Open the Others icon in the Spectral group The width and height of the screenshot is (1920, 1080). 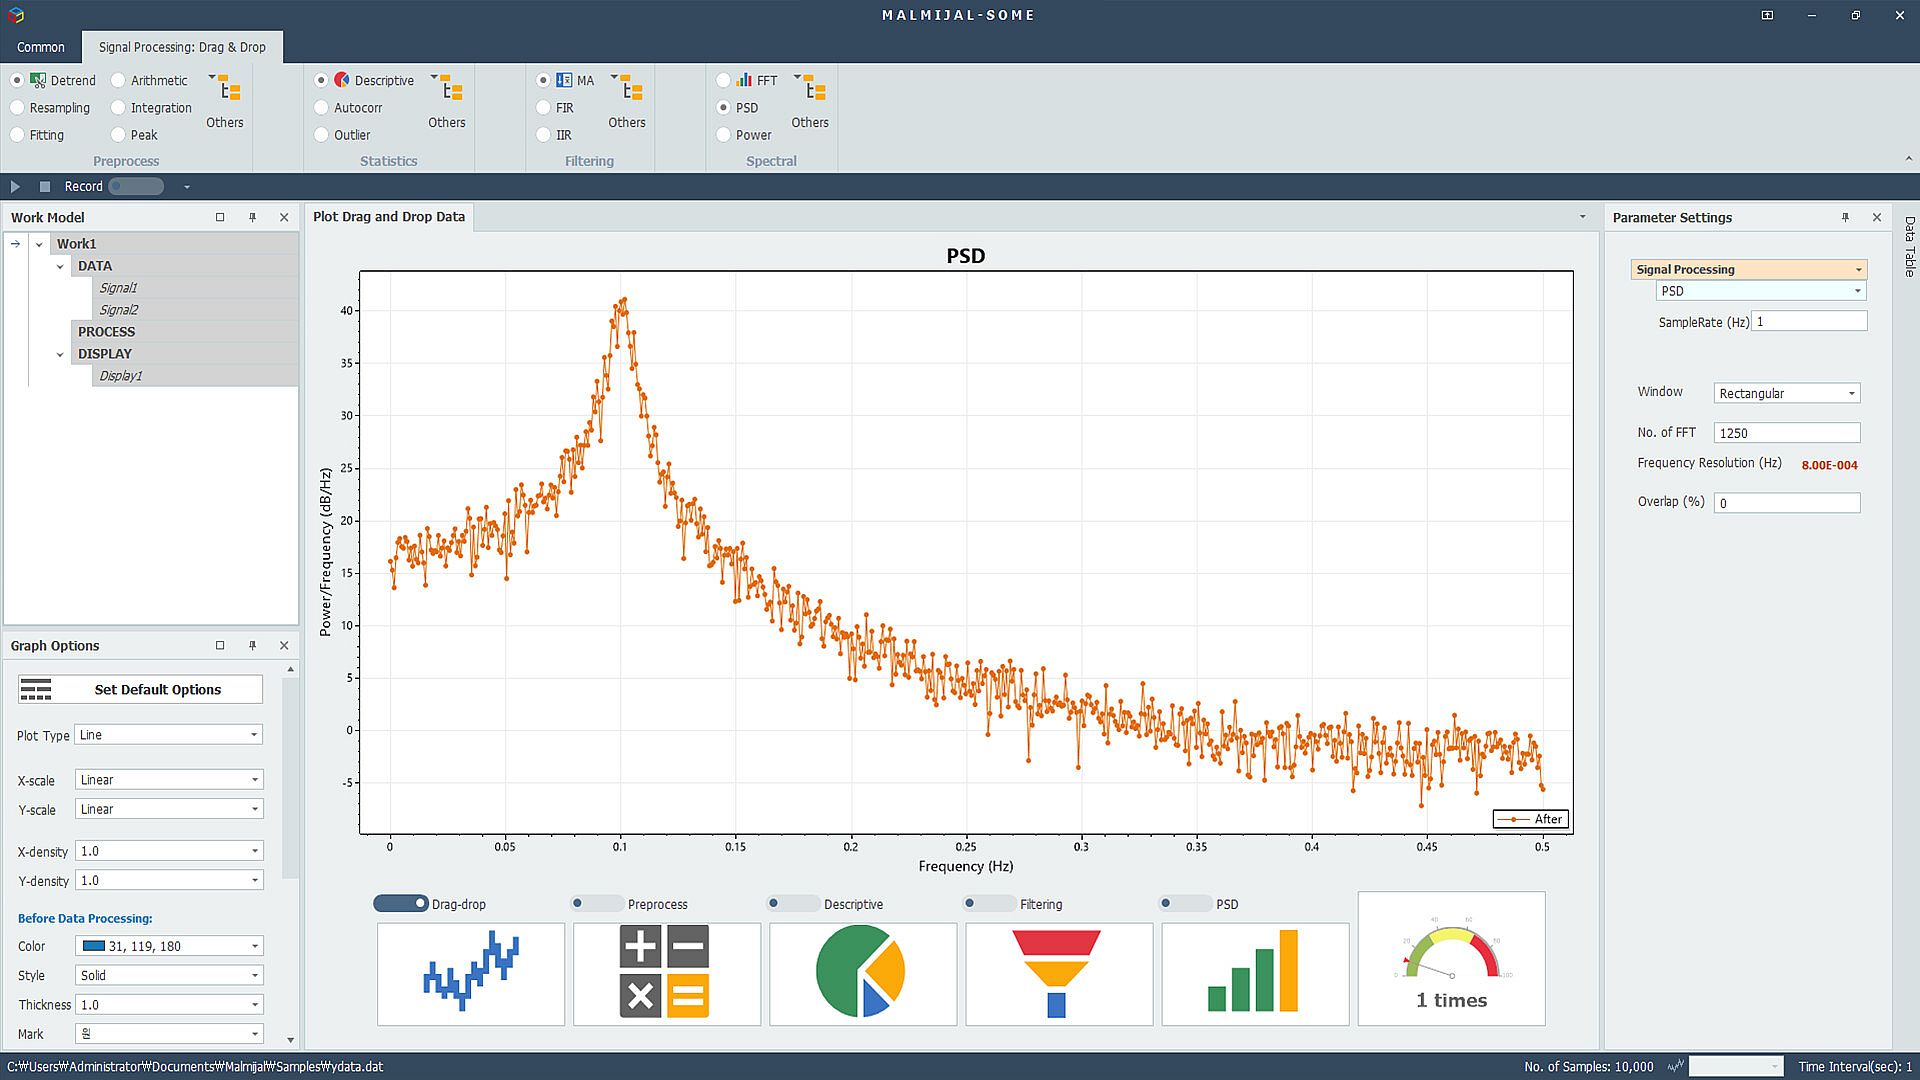pos(814,90)
